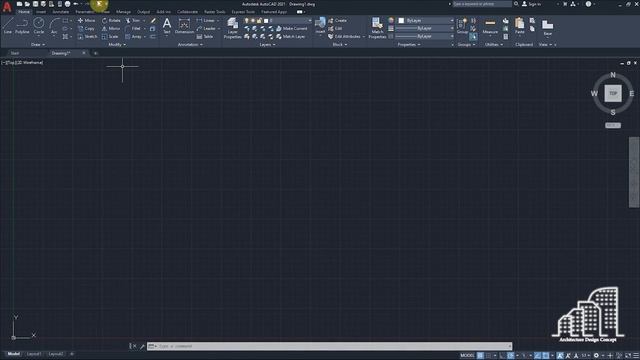This screenshot has height=360, width=640.
Task: Activate the Mirror command
Action: coord(111,29)
